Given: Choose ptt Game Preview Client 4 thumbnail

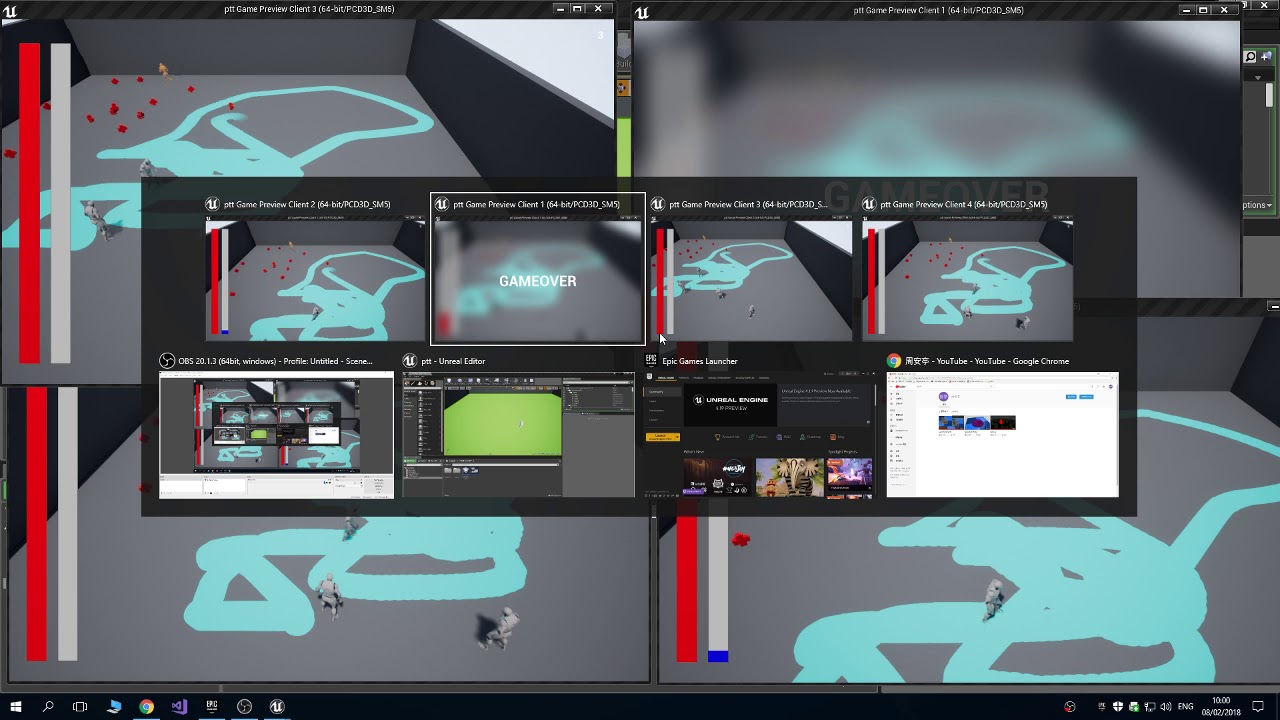Looking at the screenshot, I should tap(968, 280).
